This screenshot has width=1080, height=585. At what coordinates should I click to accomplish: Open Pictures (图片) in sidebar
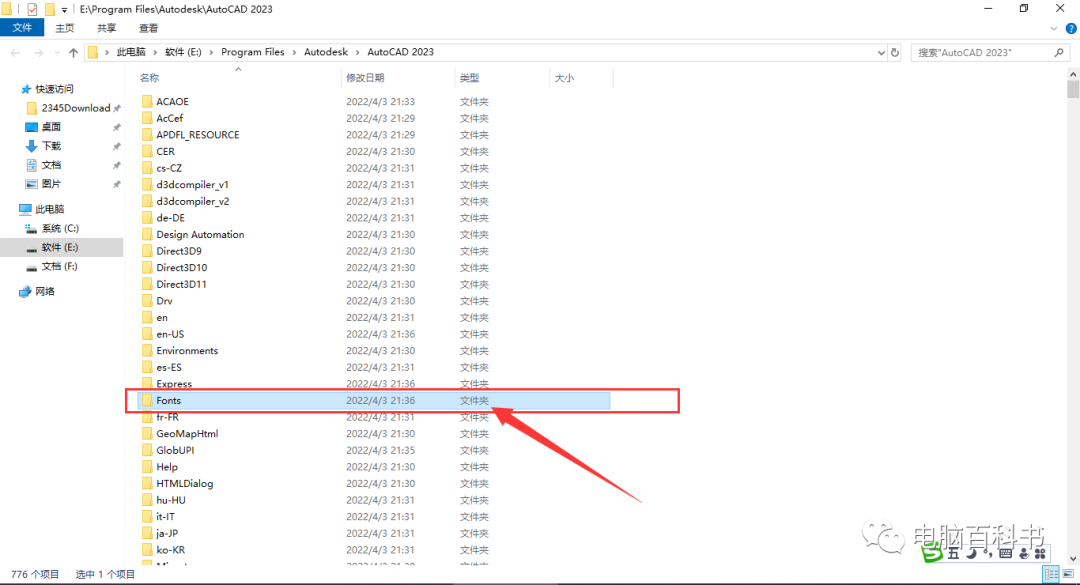coord(43,184)
